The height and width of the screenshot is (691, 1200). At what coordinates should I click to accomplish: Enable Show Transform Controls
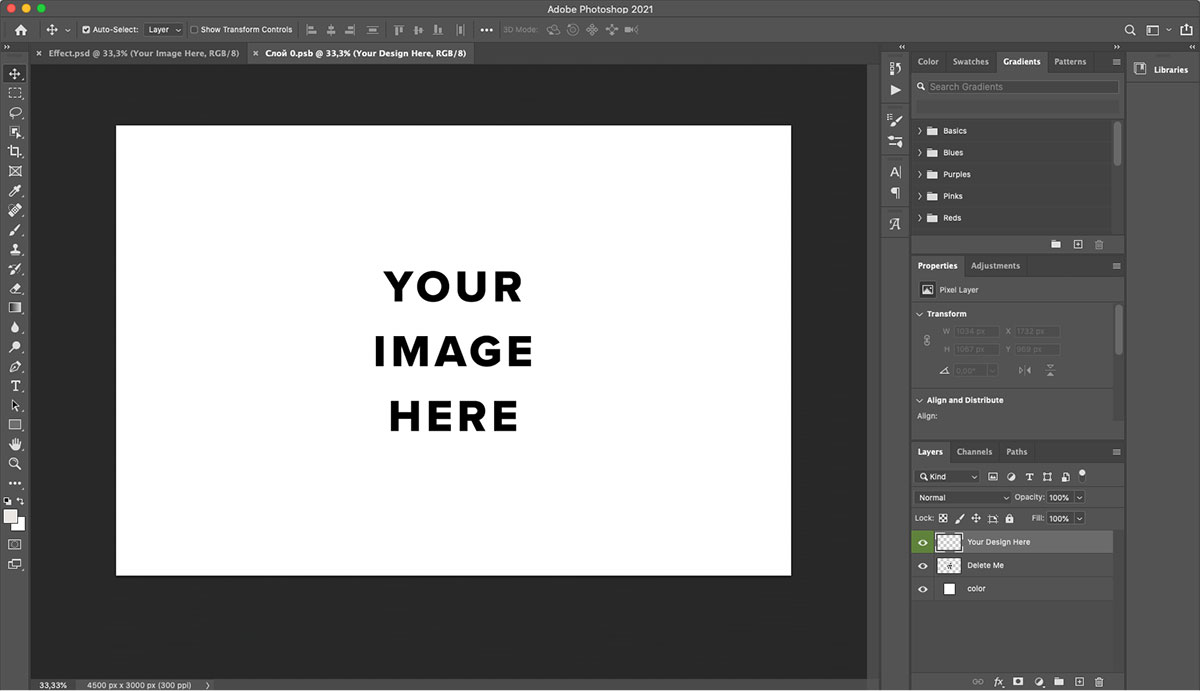pos(192,29)
